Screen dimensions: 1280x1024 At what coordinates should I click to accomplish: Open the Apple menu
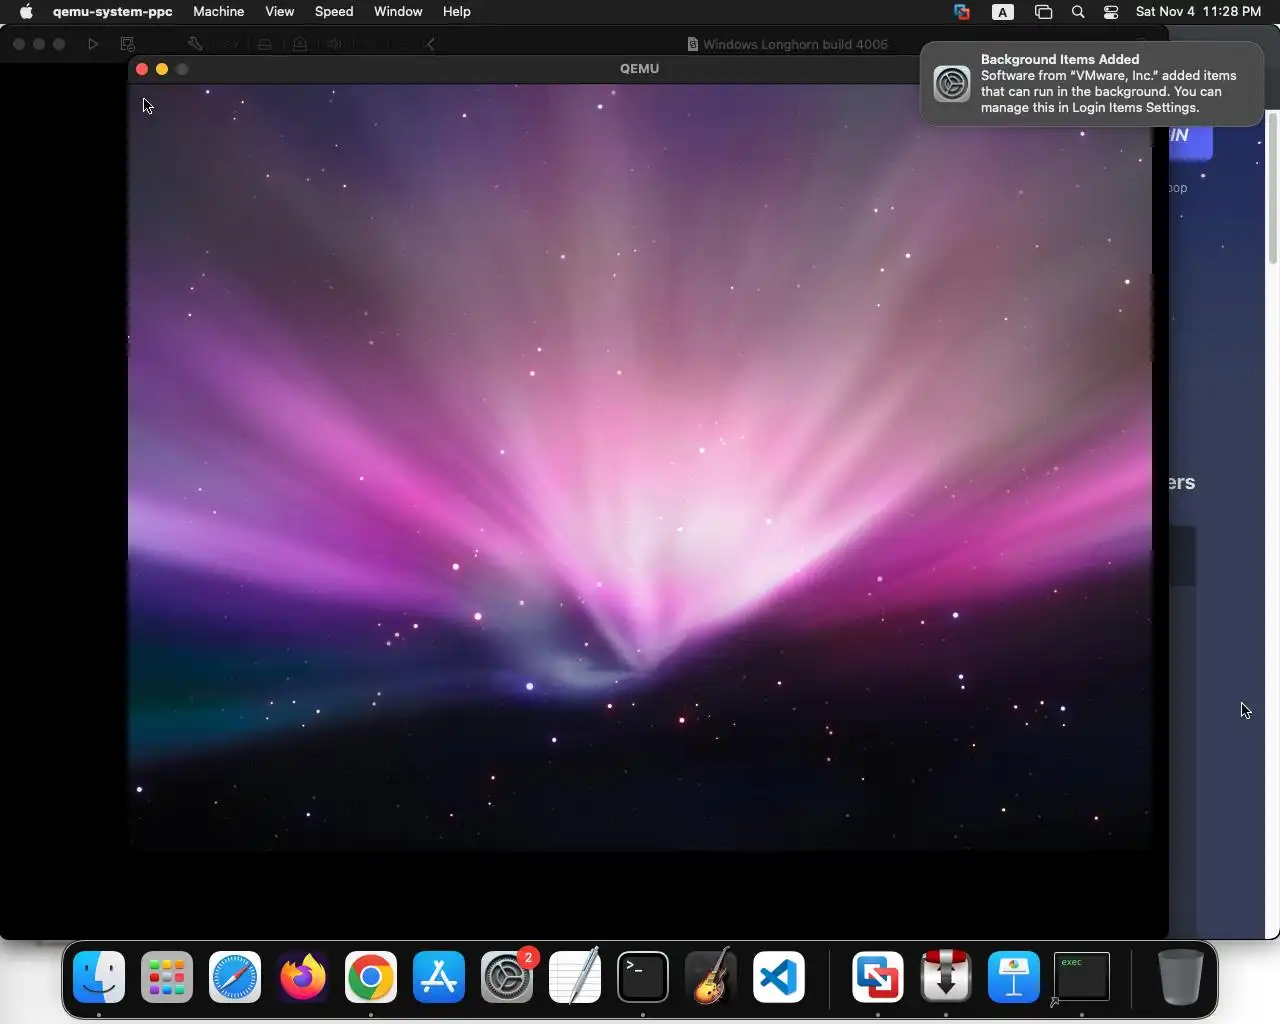click(26, 12)
